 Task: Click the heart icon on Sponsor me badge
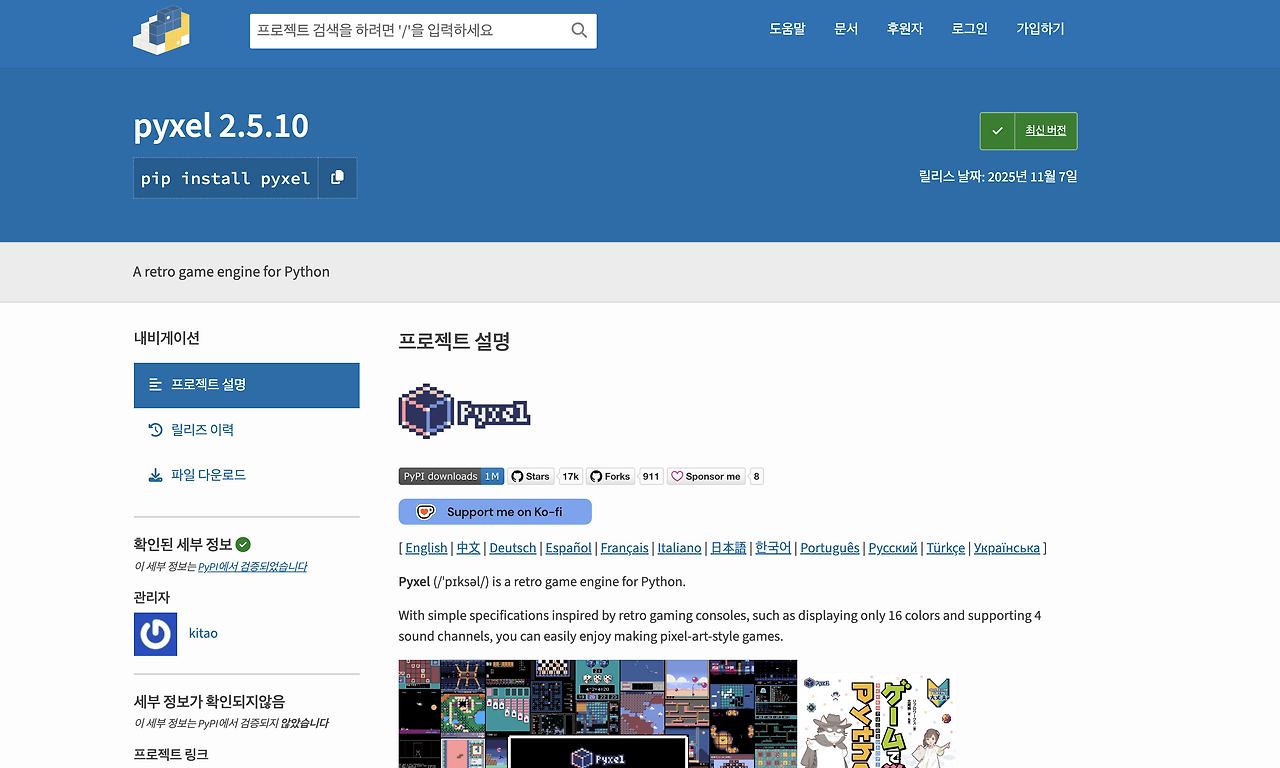coord(677,476)
